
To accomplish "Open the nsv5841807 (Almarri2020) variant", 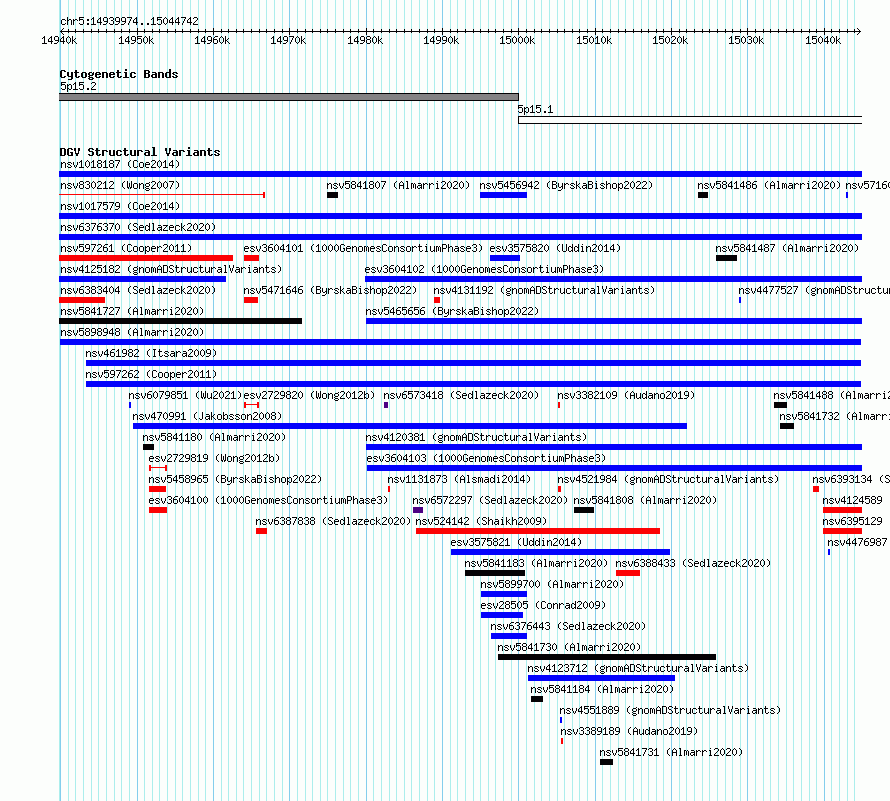I will pyautogui.click(x=398, y=186).
